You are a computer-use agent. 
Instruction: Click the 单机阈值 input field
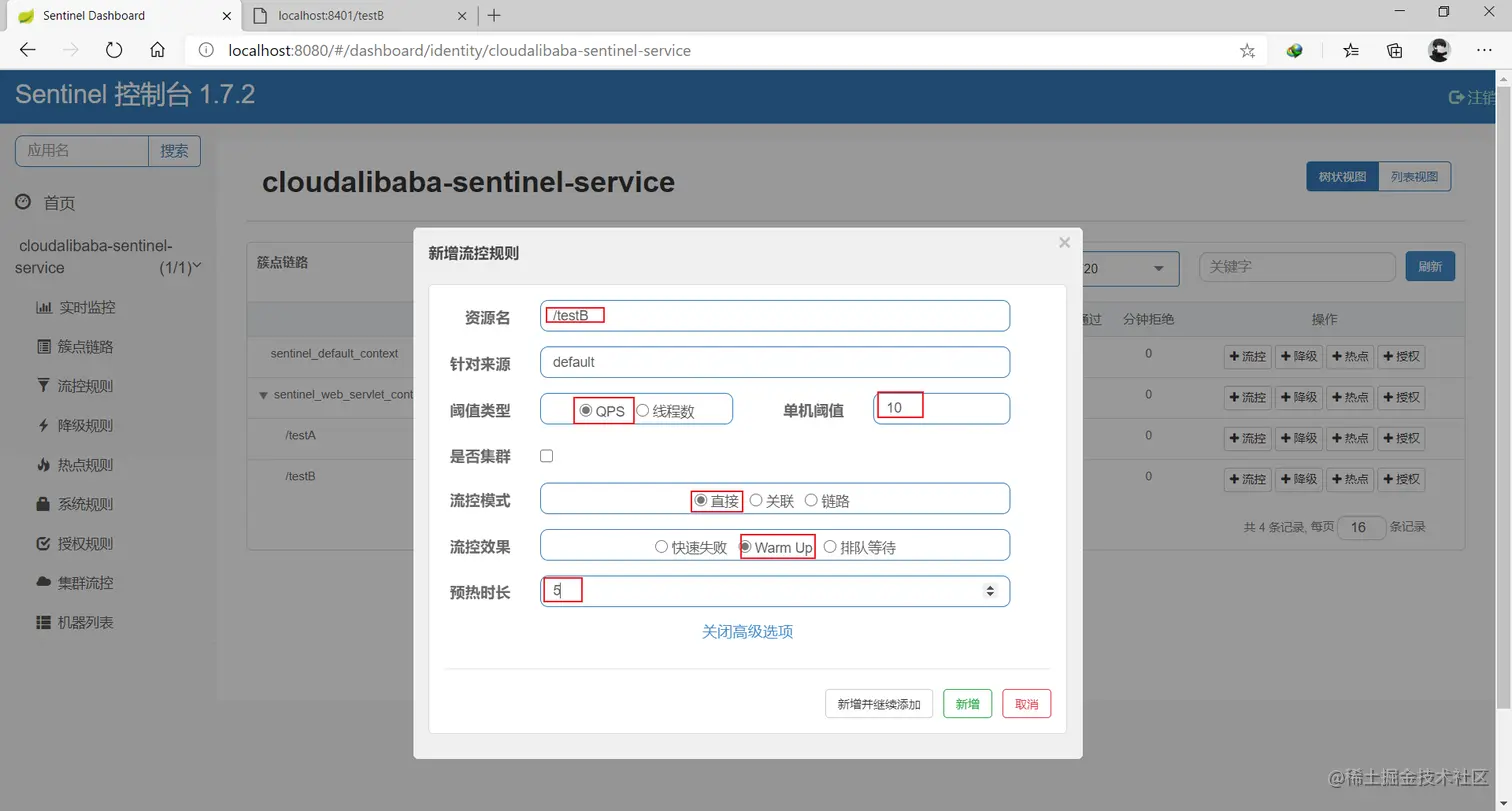(941, 408)
